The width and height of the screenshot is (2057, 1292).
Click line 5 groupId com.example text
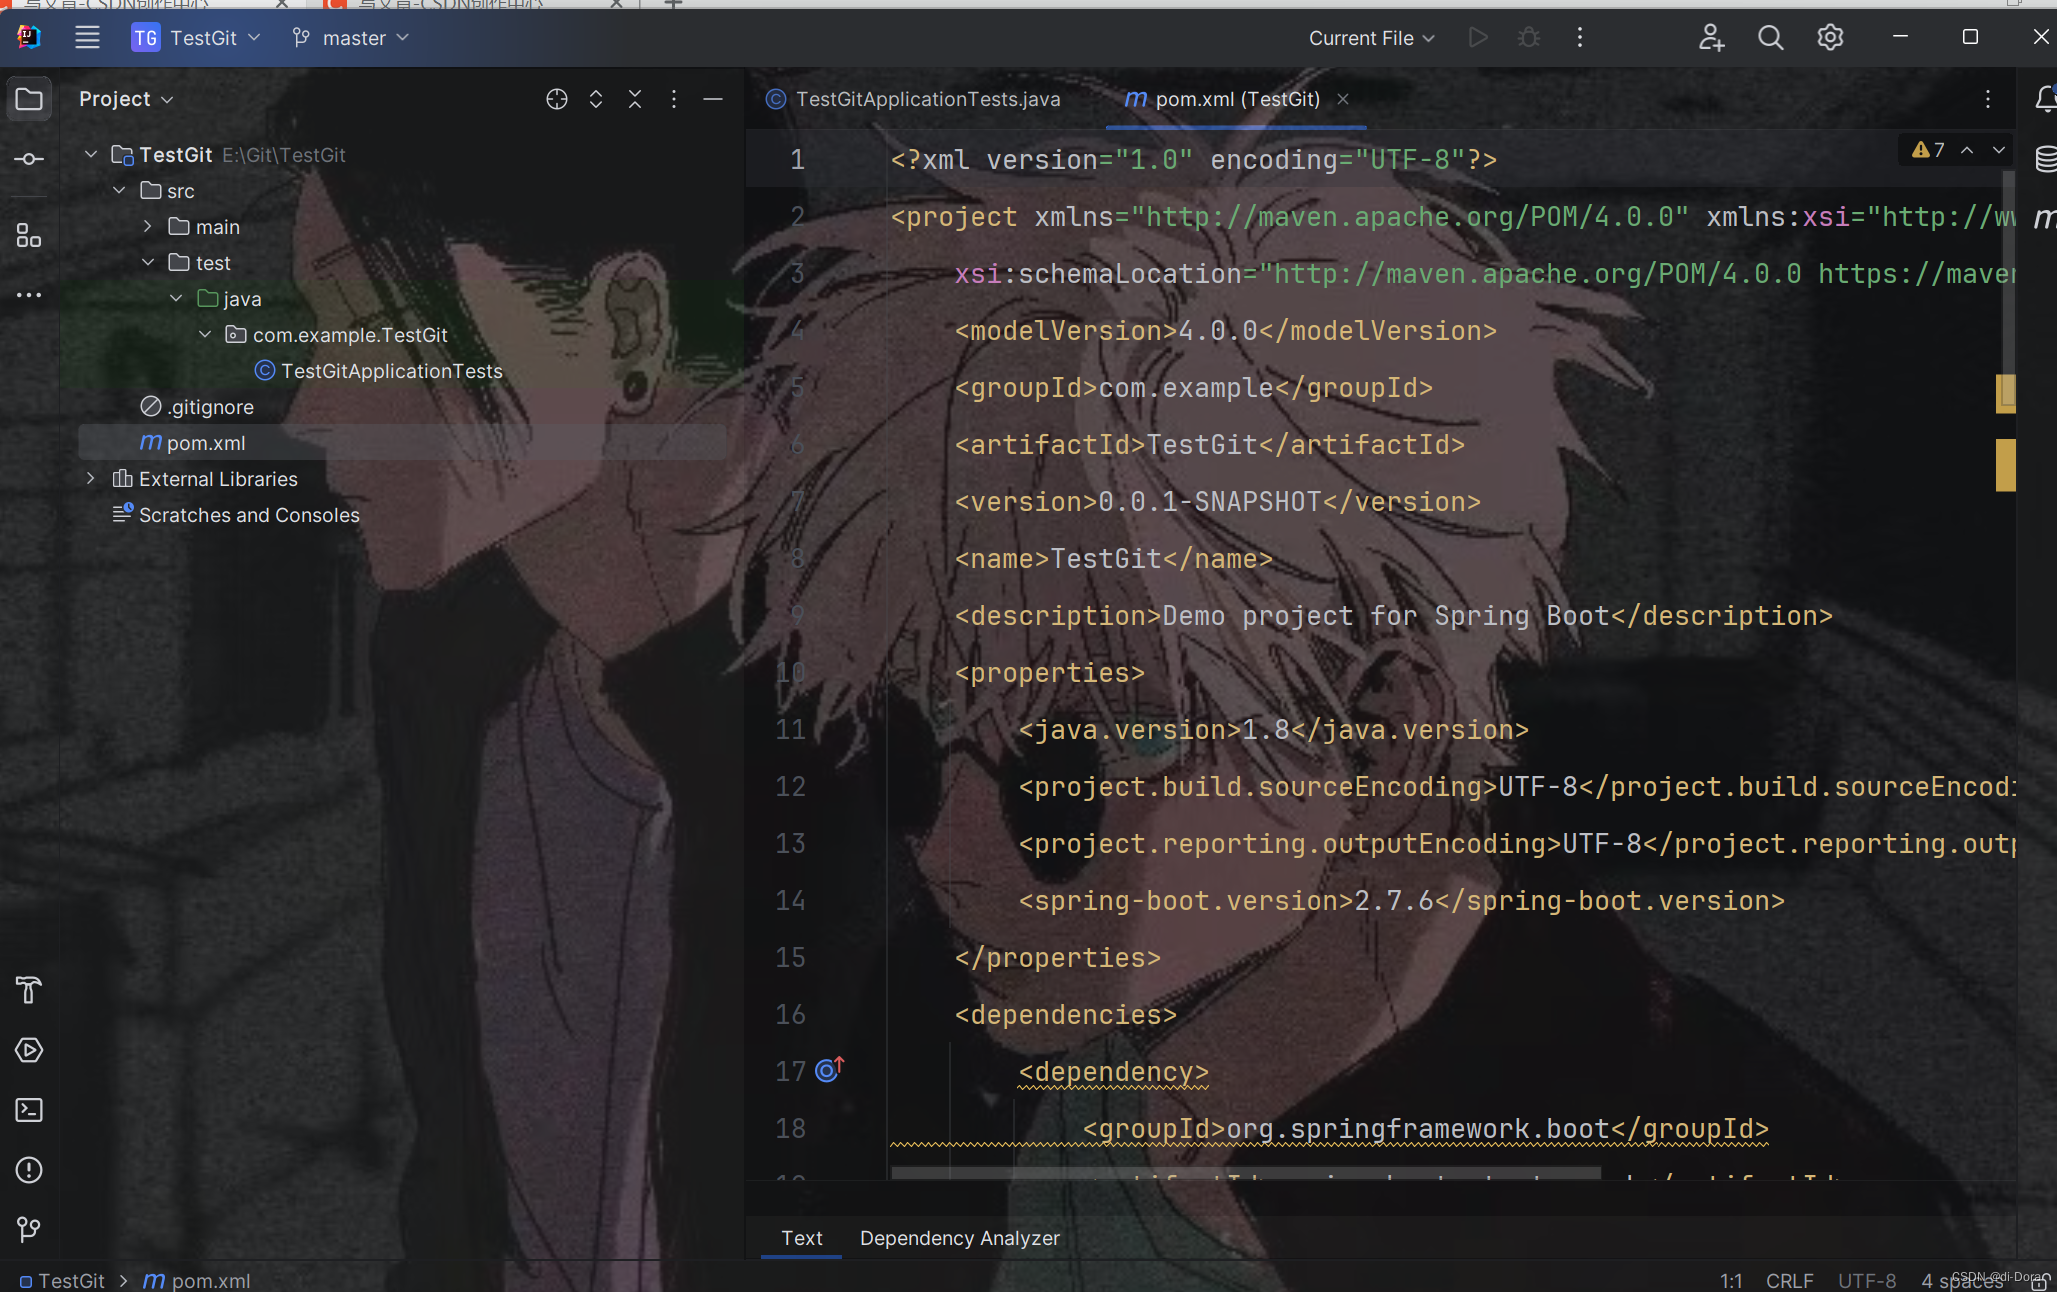1194,387
